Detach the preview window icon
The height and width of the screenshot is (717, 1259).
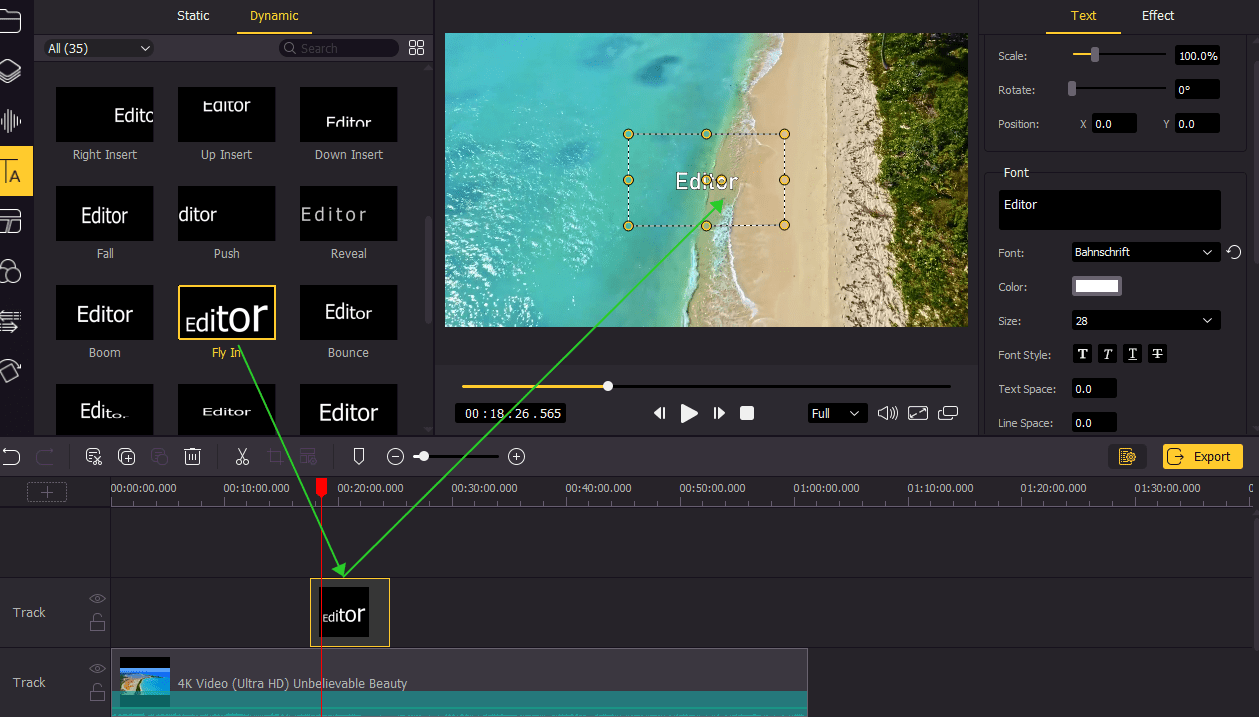click(x=948, y=413)
